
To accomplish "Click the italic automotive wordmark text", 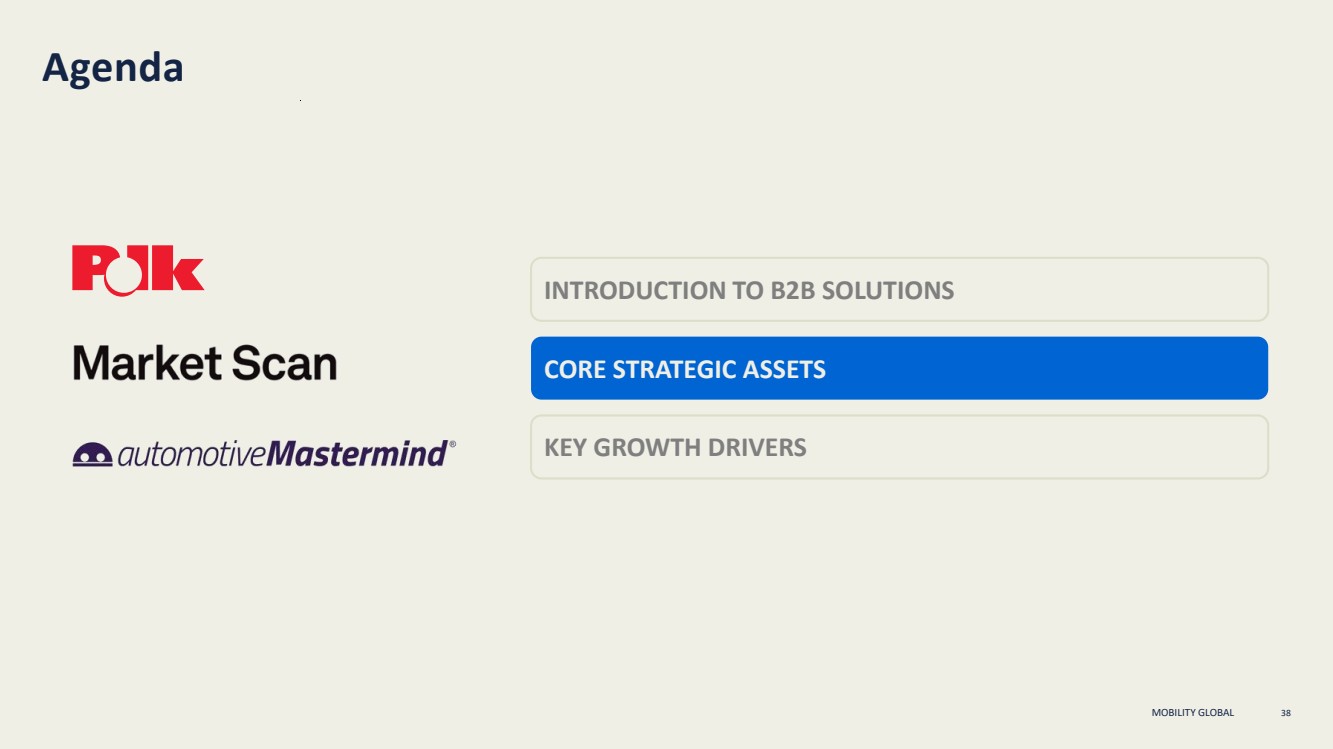I will coord(193,455).
